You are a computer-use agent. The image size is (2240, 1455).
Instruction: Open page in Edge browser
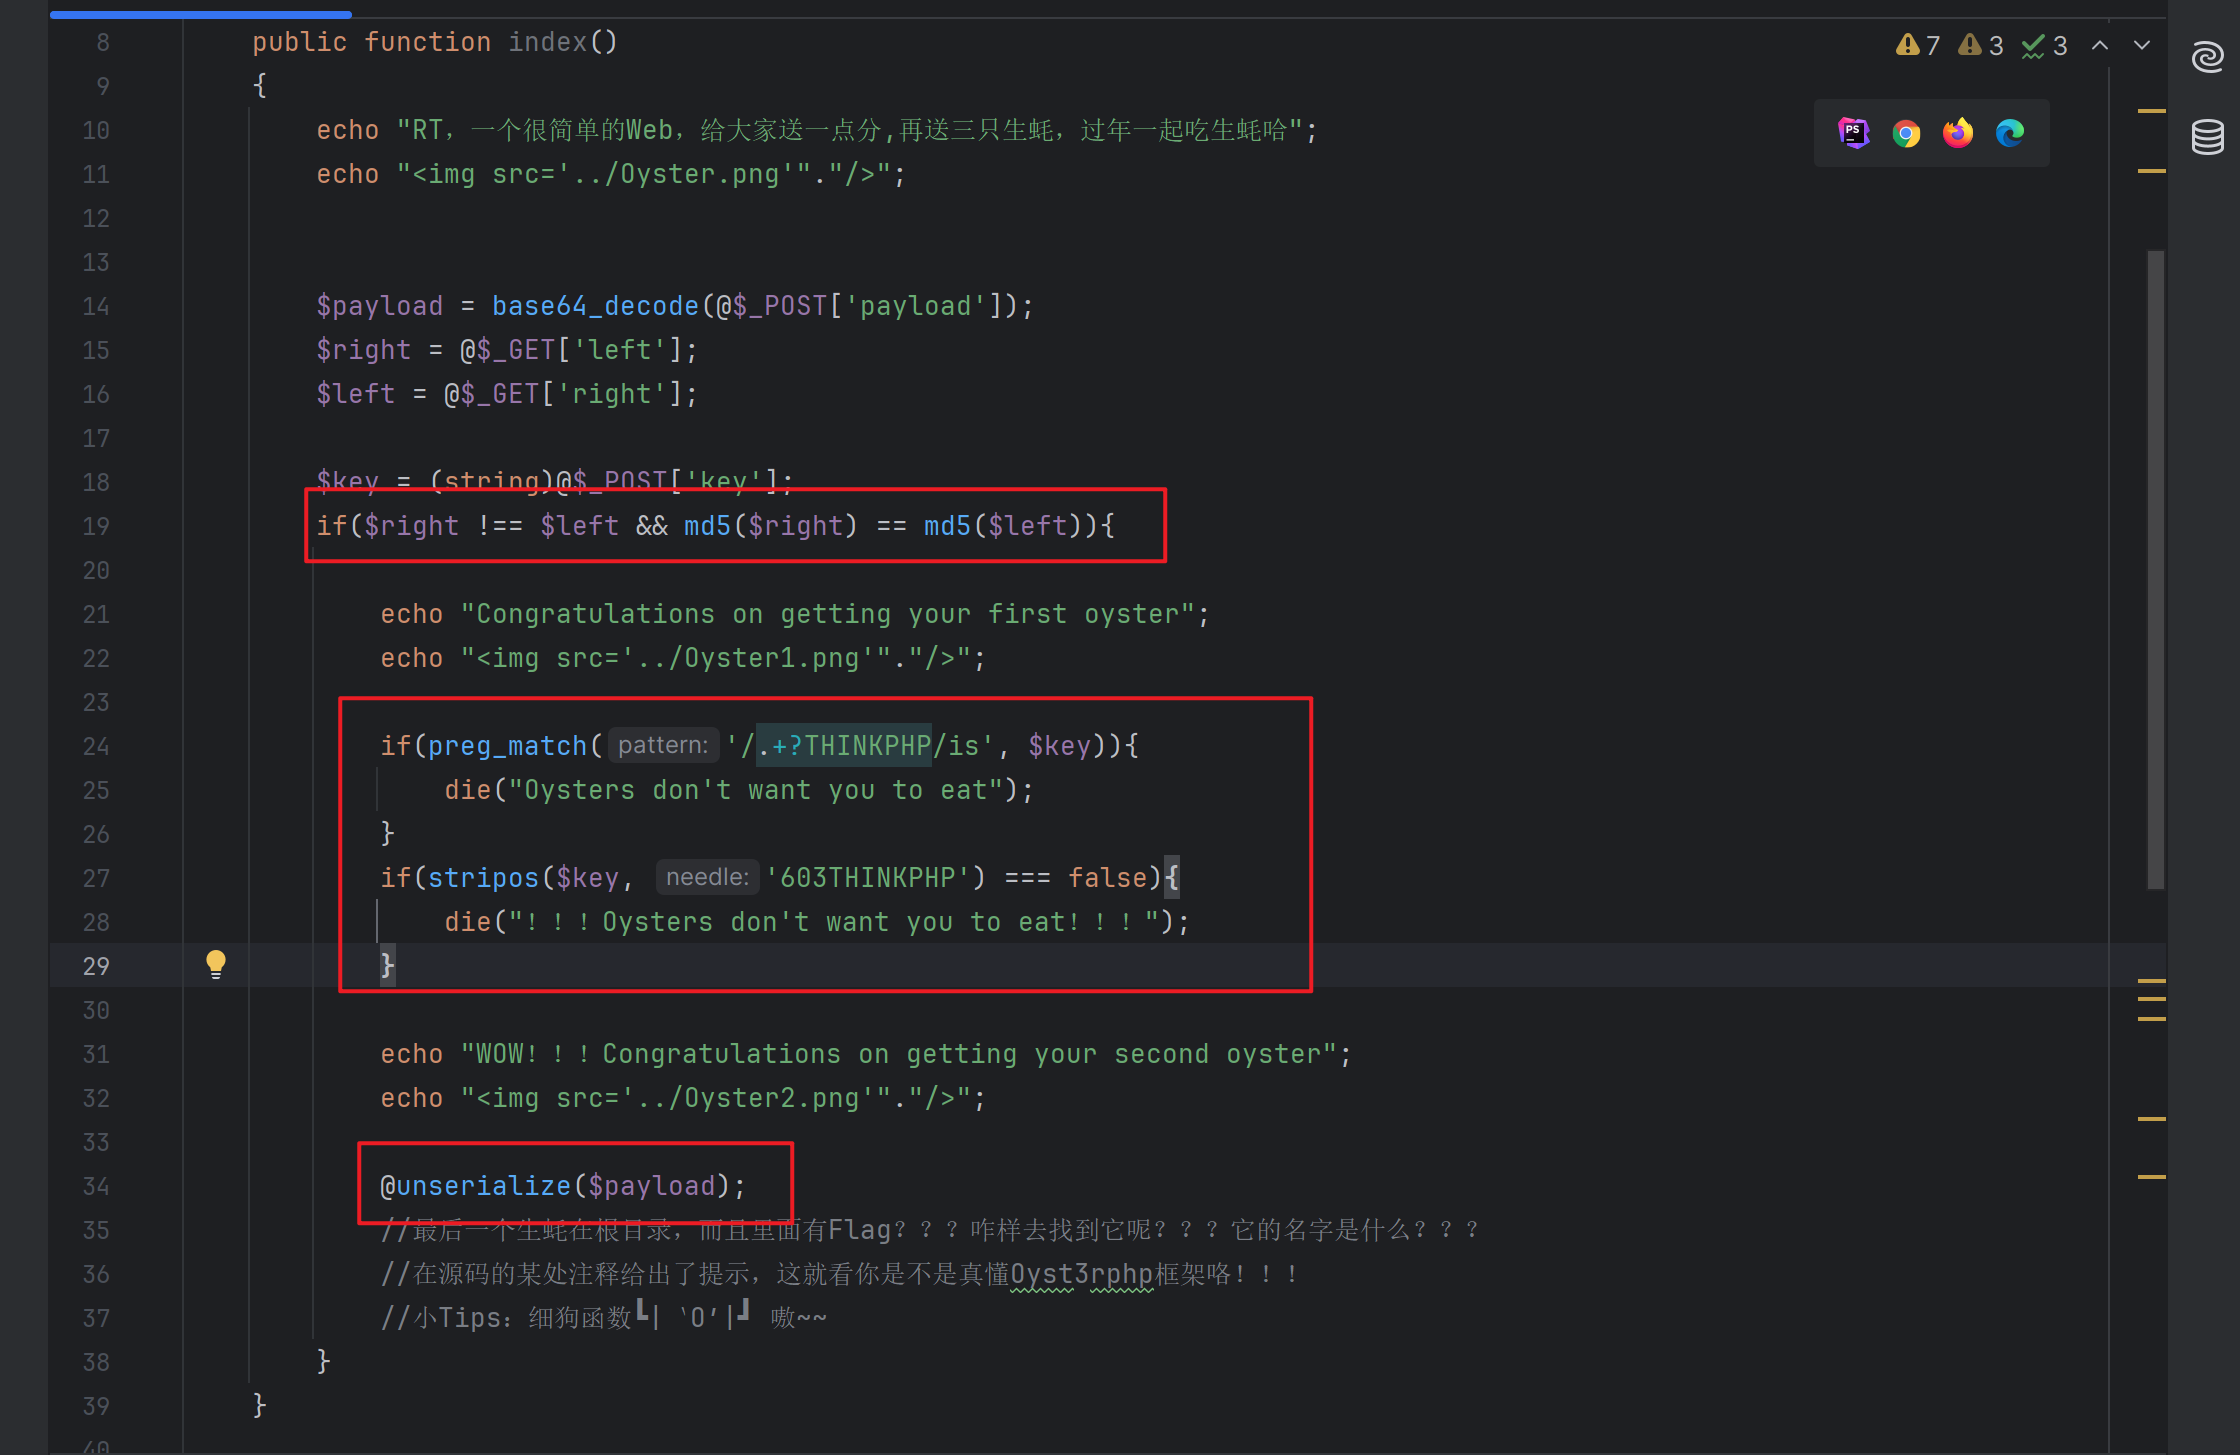pos(2010,133)
